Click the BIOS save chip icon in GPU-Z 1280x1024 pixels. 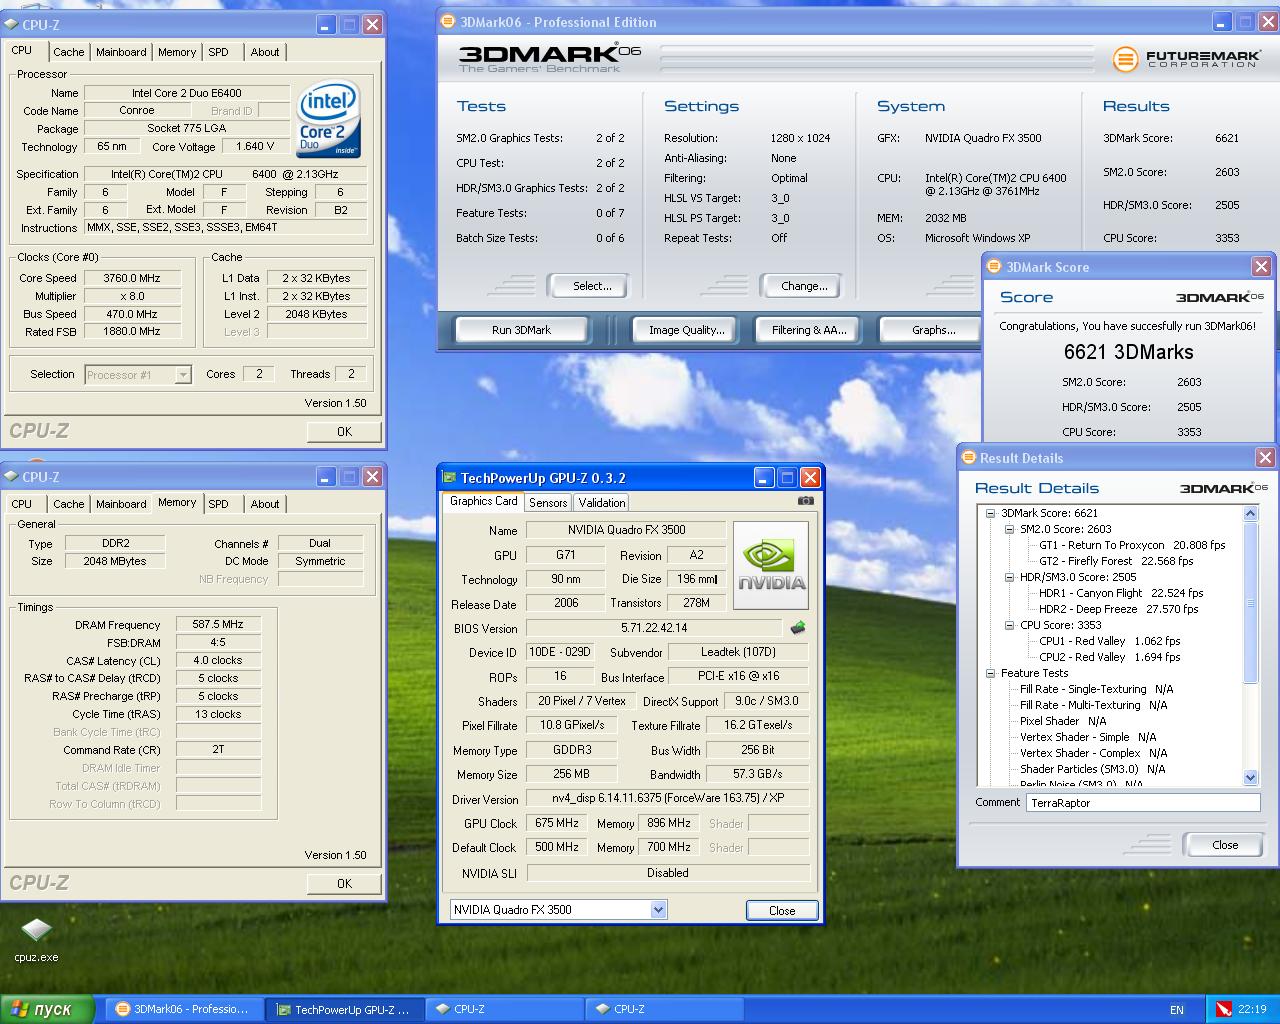[x=797, y=628]
